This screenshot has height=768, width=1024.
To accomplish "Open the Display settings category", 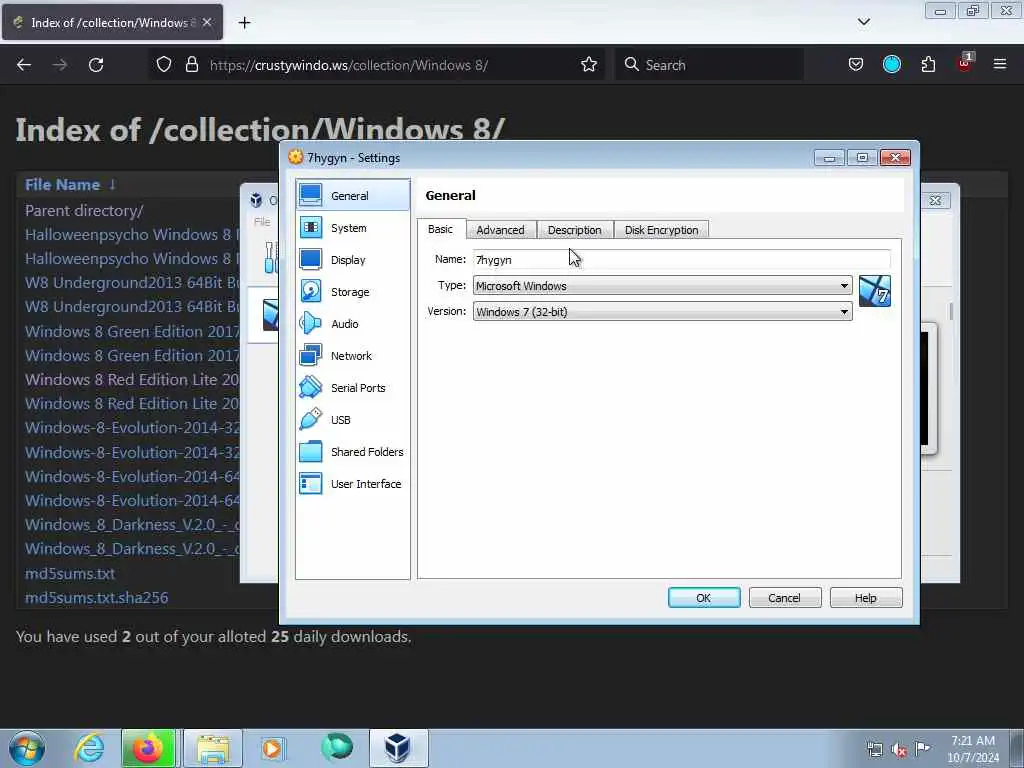I will pos(353,260).
